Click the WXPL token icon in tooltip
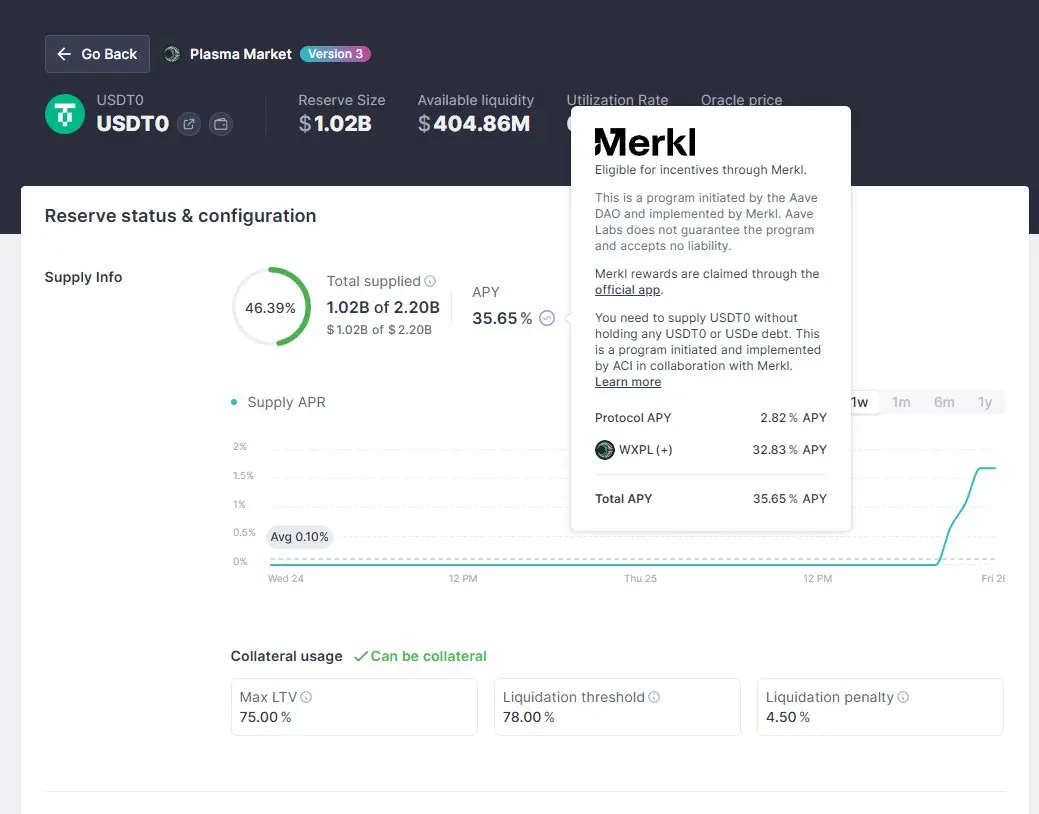 pos(604,449)
